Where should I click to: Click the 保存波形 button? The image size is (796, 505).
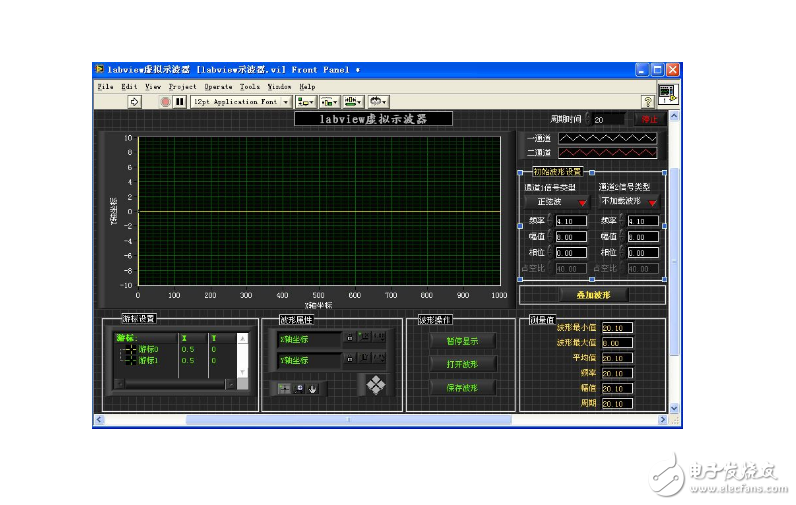462,388
